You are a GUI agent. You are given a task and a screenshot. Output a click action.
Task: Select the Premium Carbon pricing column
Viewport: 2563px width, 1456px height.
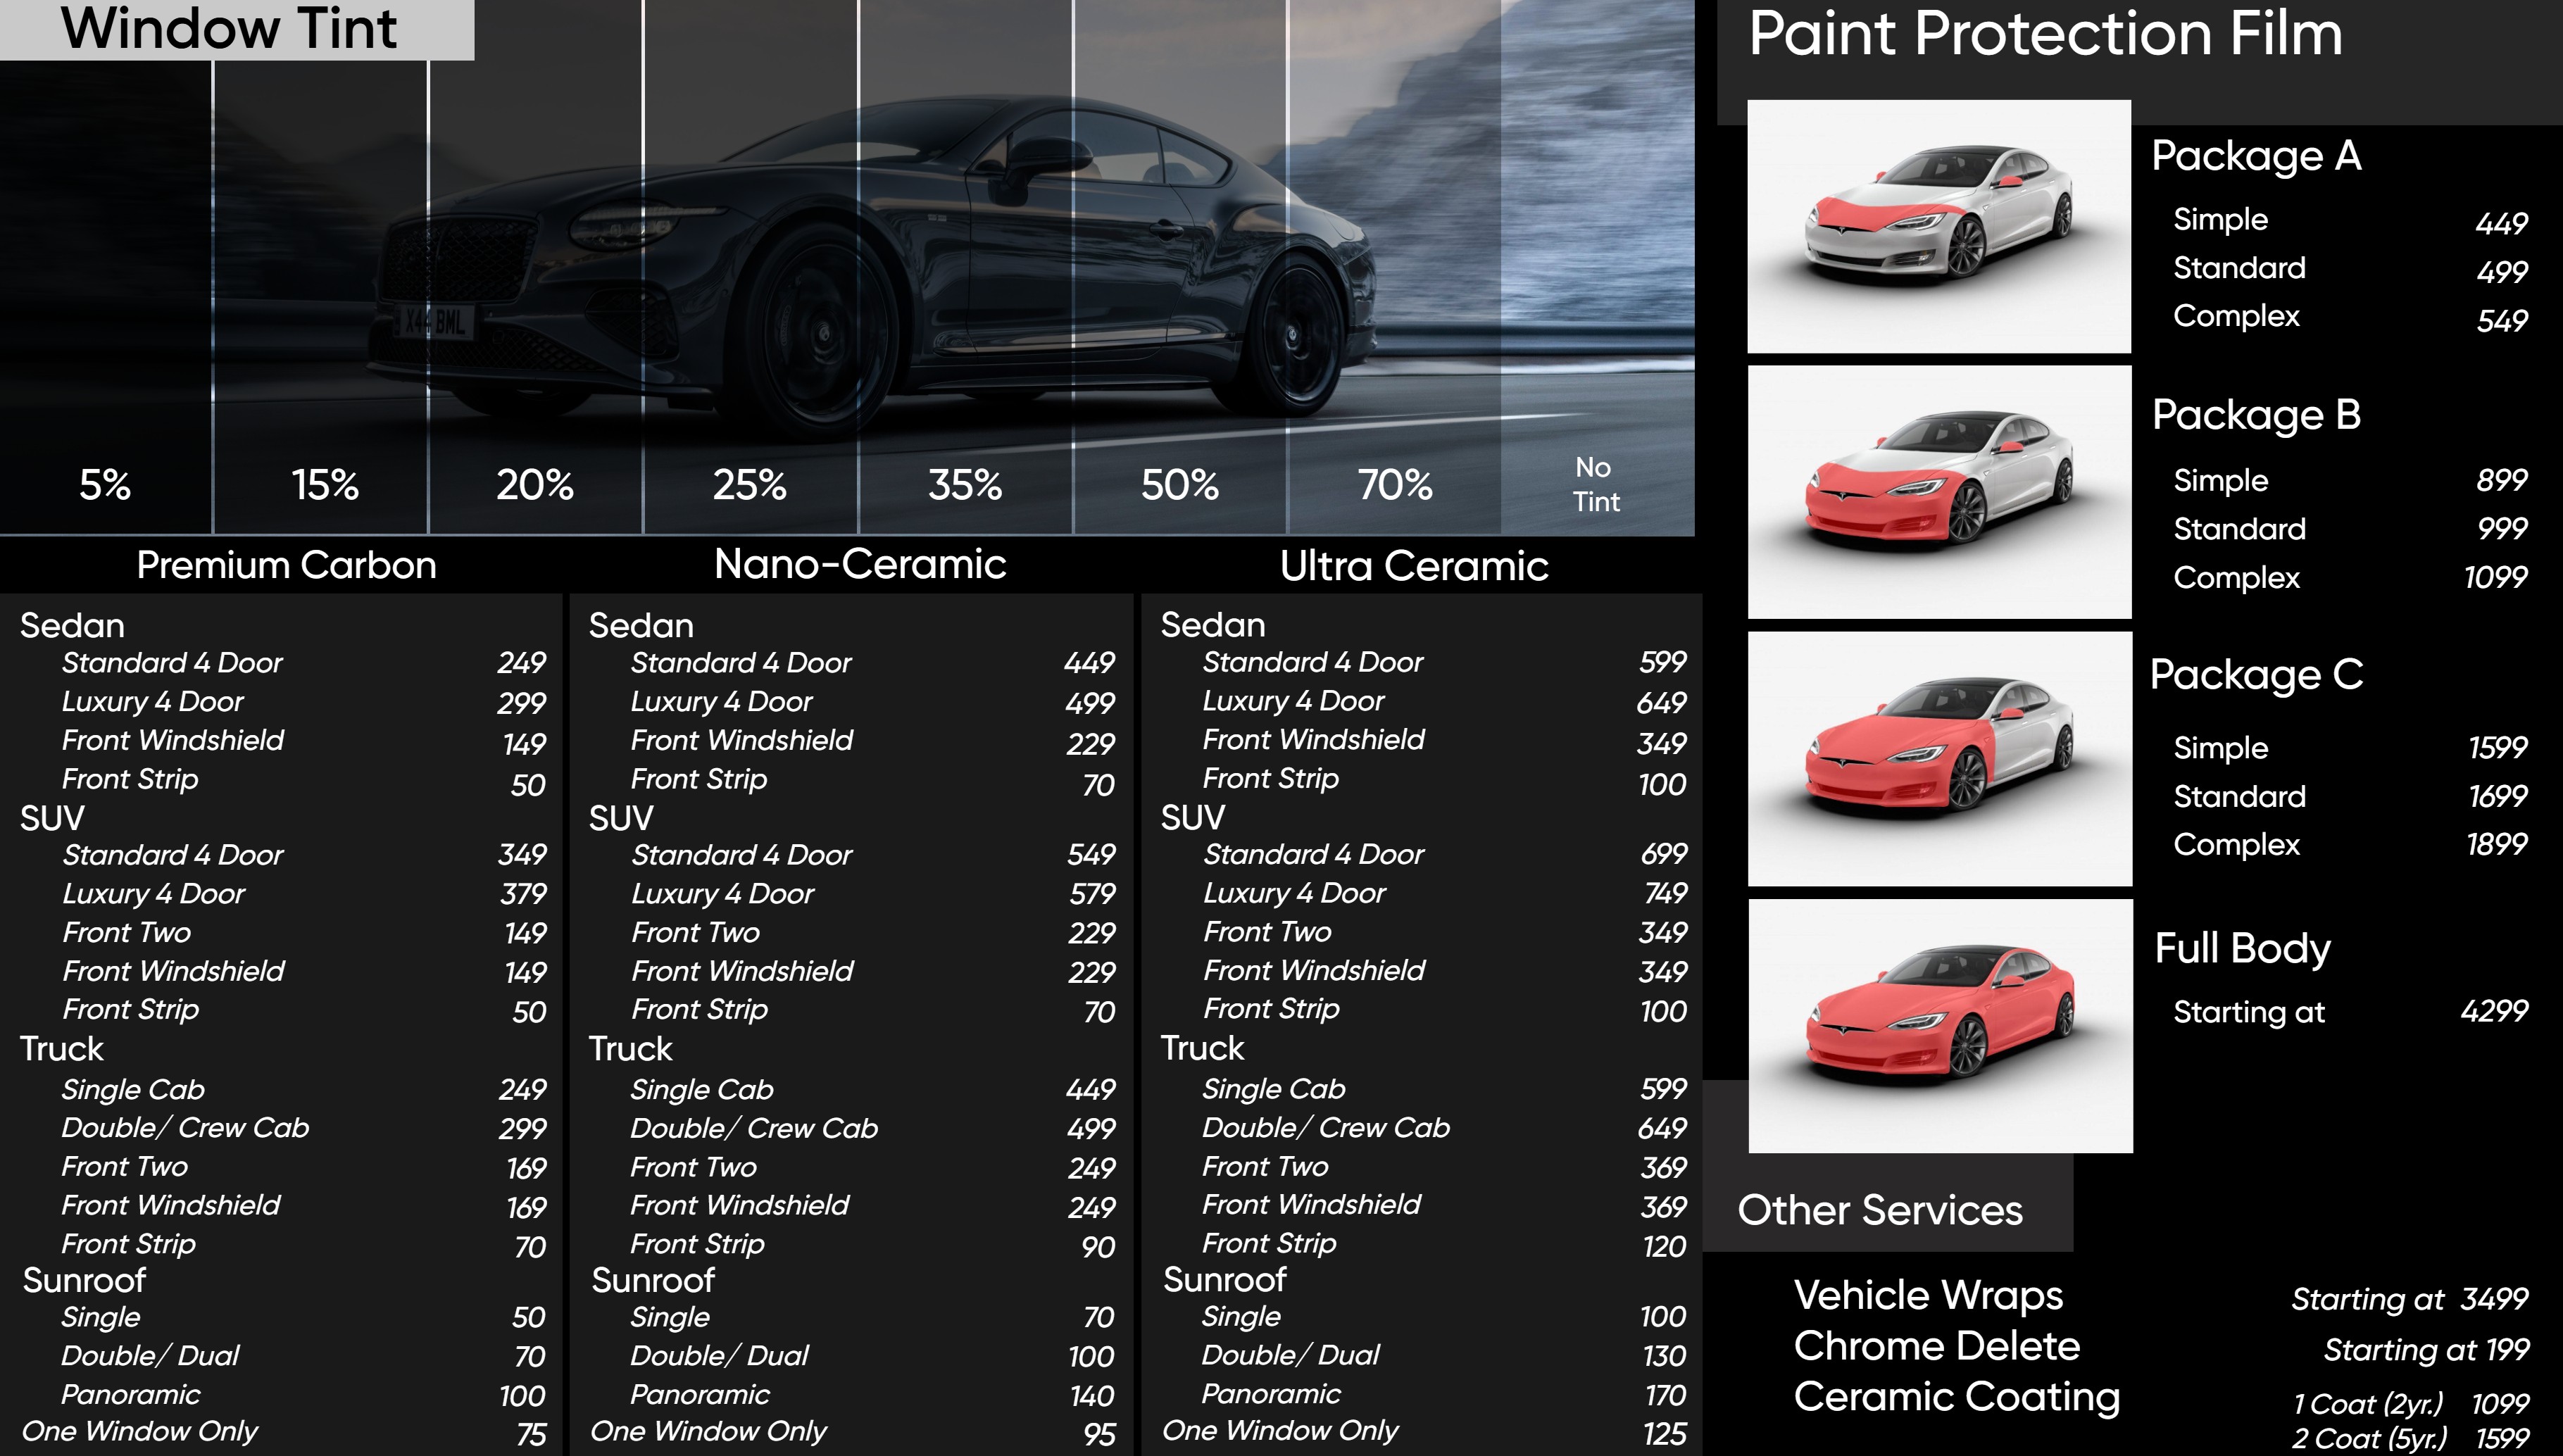click(x=286, y=565)
